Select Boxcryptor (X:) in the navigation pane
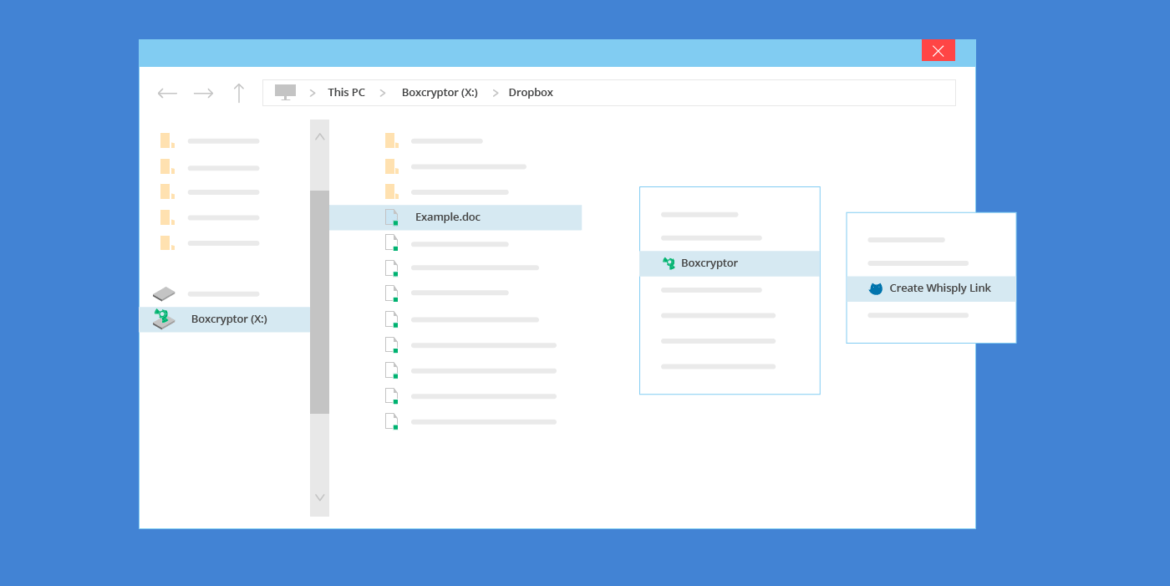1170x586 pixels. coord(225,320)
